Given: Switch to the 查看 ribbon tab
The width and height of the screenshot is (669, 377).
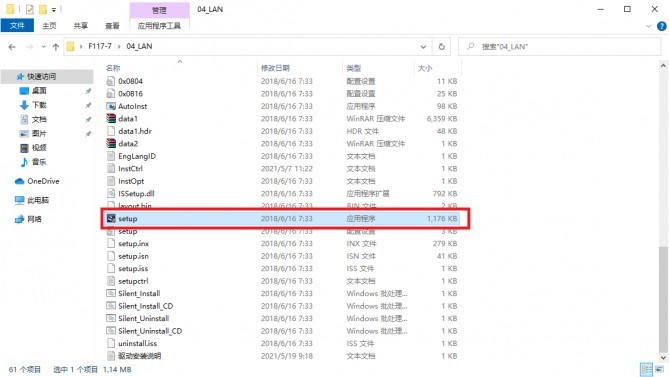Looking at the screenshot, I should 112,26.
